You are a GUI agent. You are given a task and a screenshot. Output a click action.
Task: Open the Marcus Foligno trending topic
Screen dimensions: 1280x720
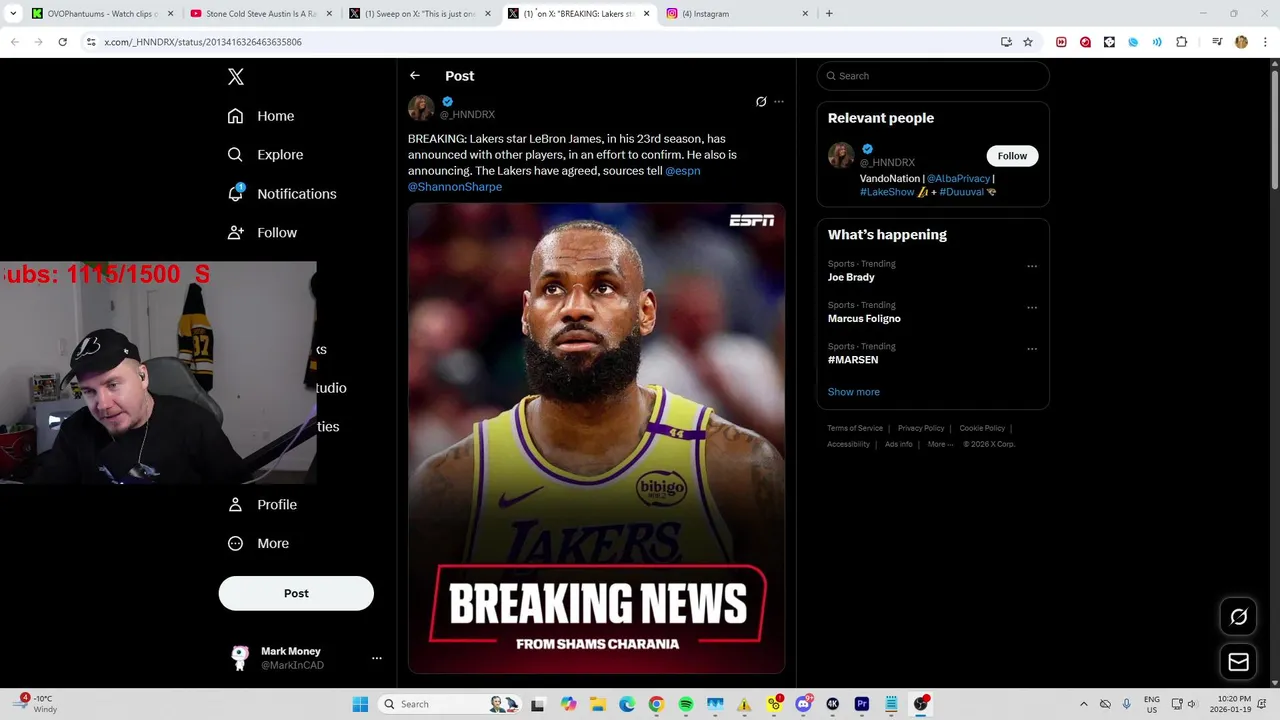(x=864, y=318)
